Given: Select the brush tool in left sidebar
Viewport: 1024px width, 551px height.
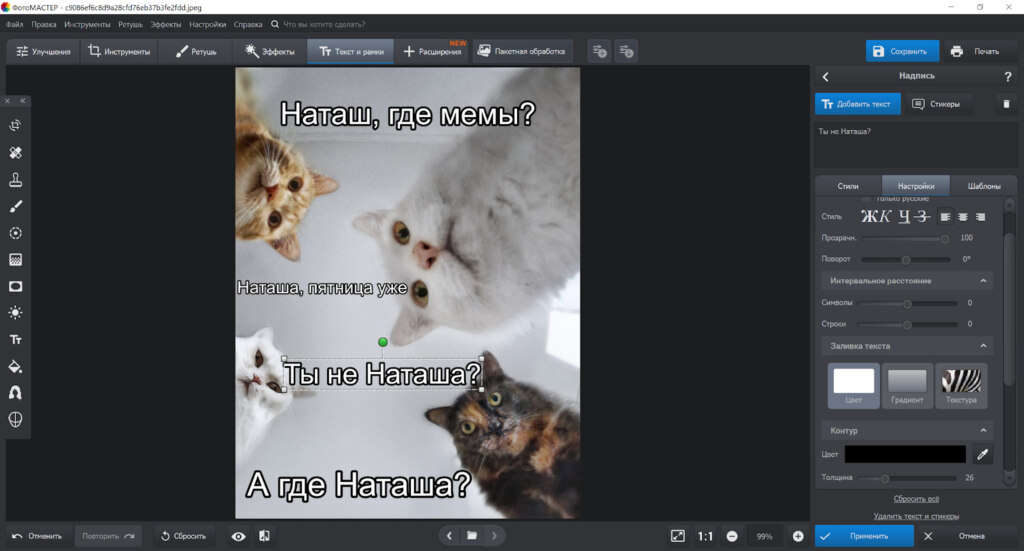Looking at the screenshot, I should tap(16, 206).
